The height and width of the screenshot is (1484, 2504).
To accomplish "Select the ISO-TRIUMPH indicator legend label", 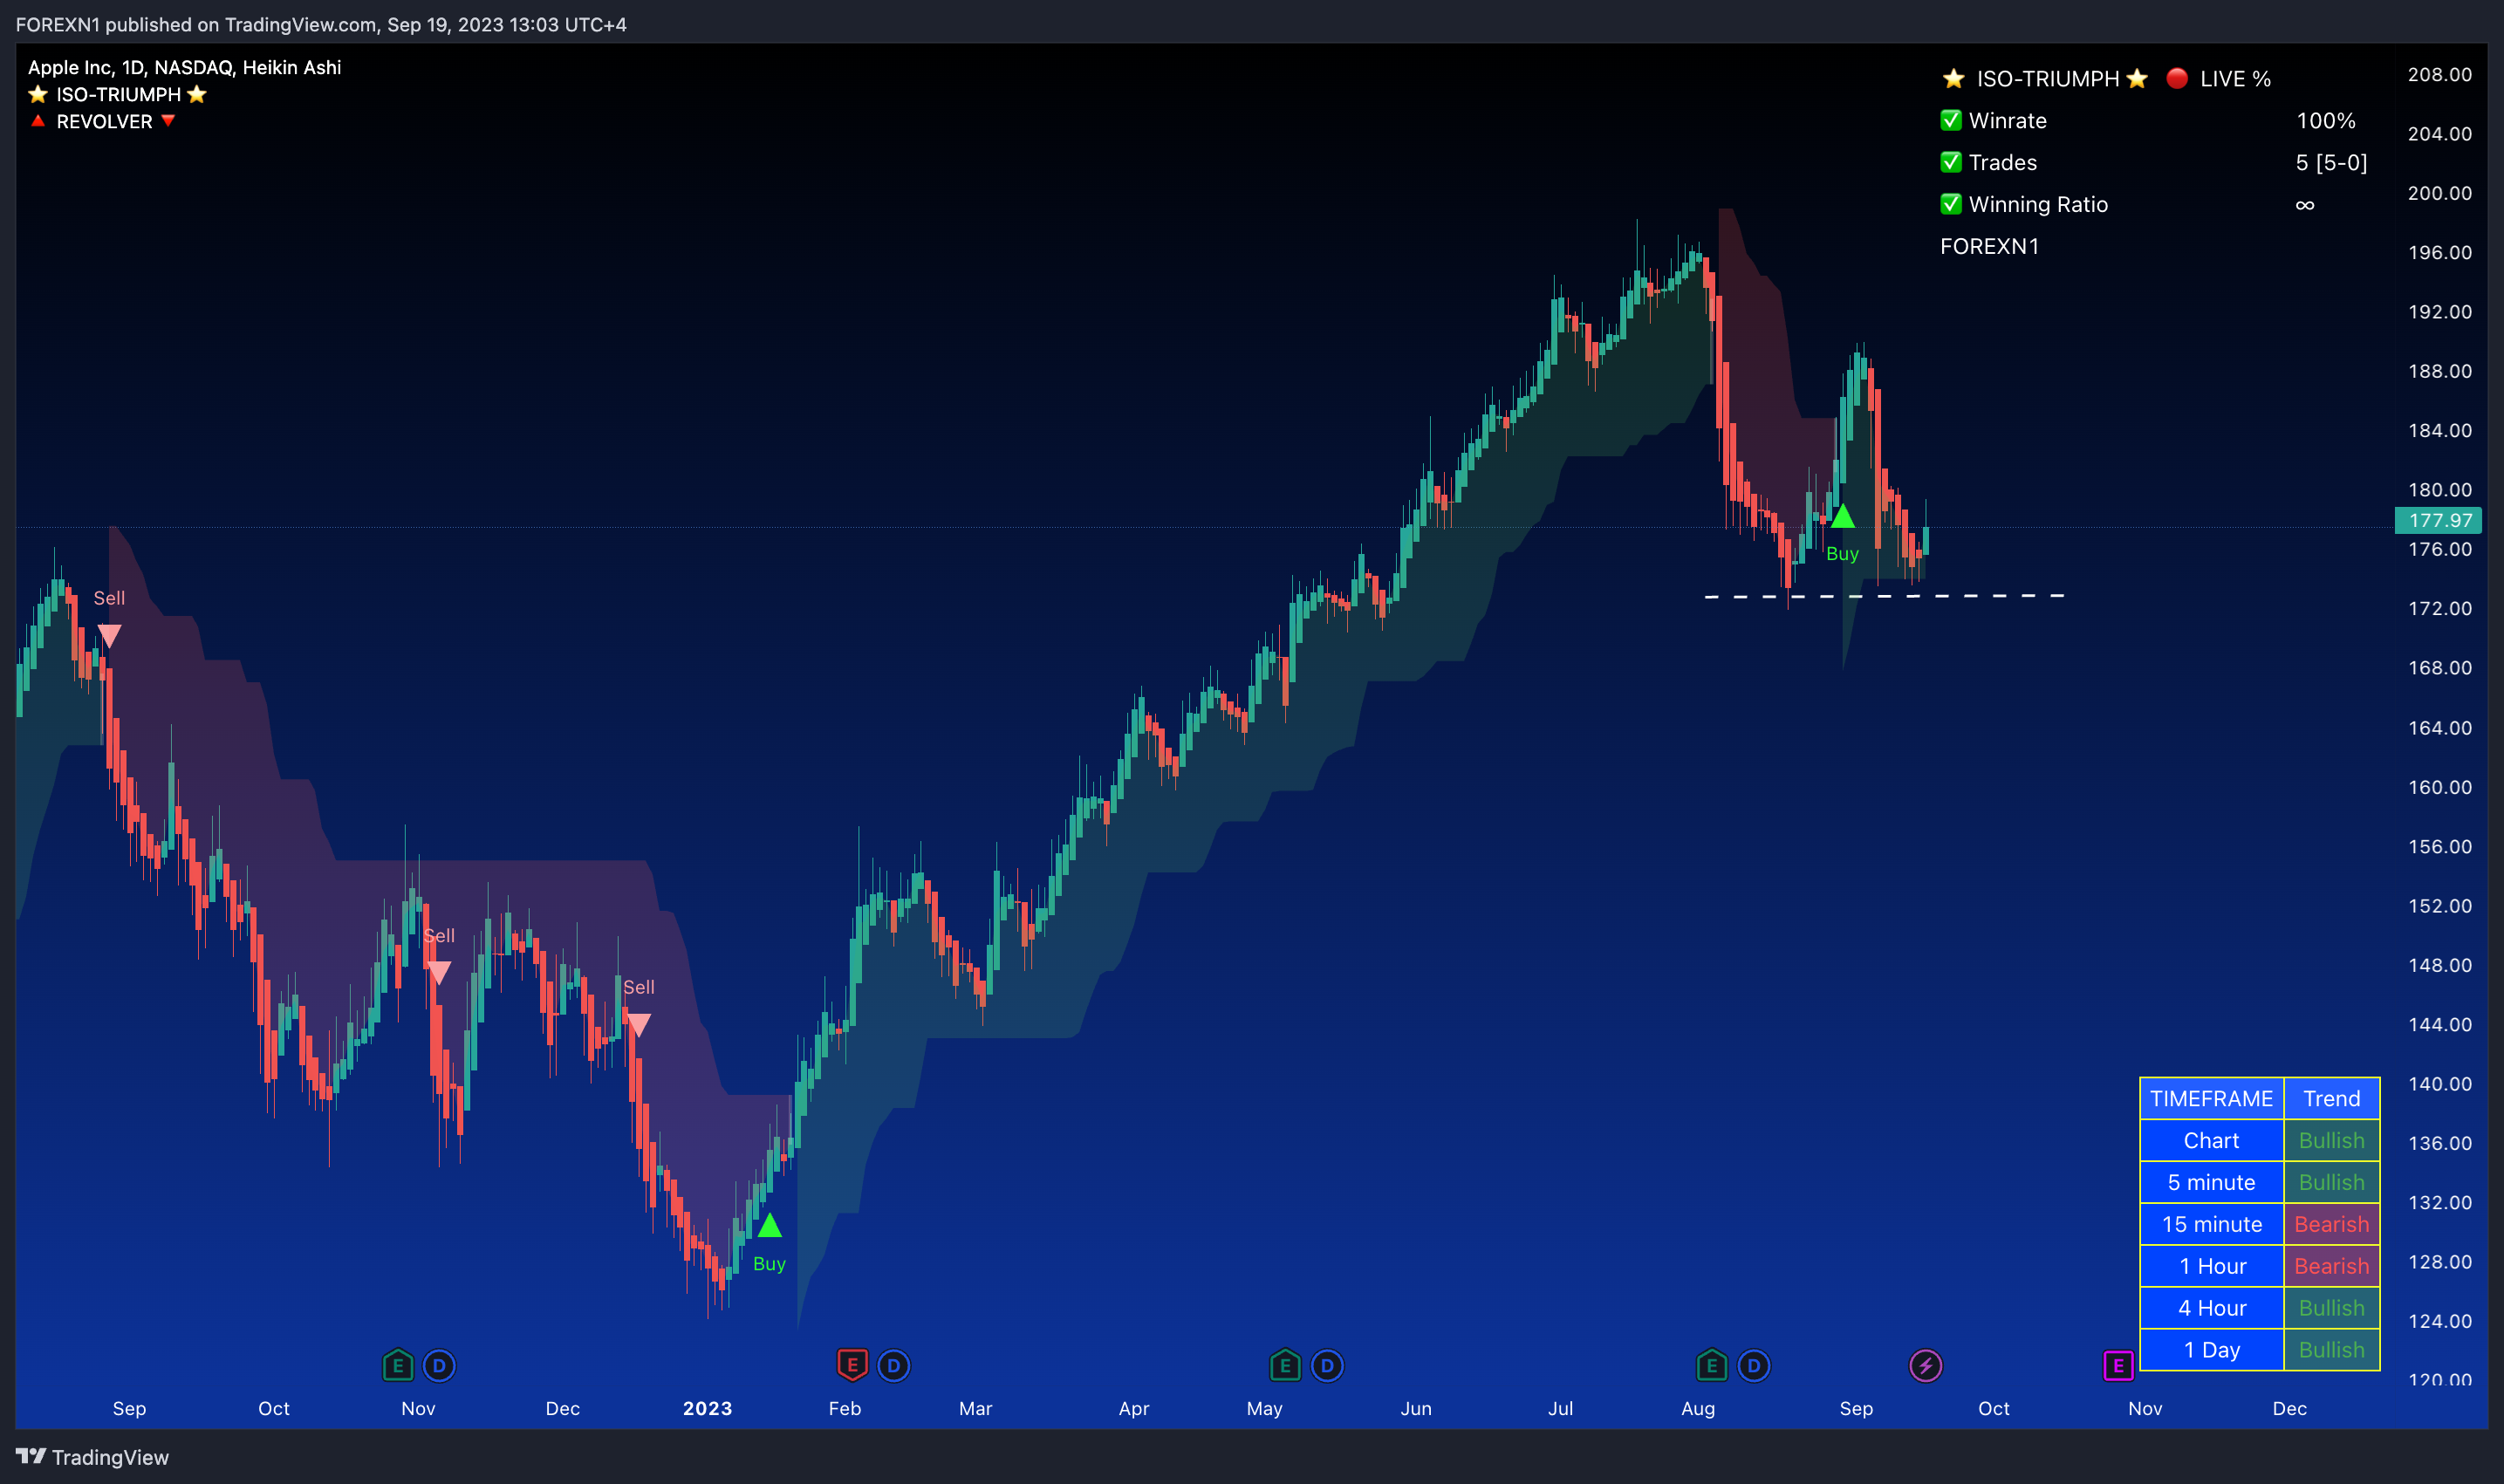I will coord(118,94).
